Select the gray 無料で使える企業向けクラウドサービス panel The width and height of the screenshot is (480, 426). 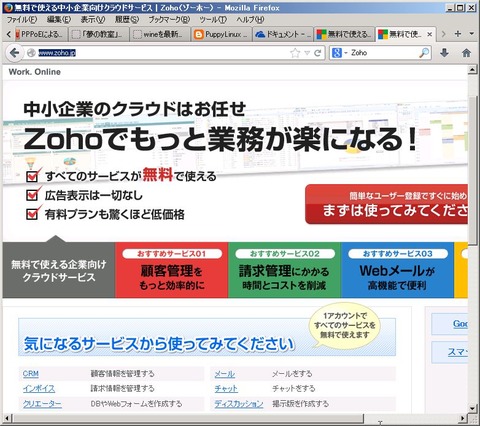(x=59, y=270)
